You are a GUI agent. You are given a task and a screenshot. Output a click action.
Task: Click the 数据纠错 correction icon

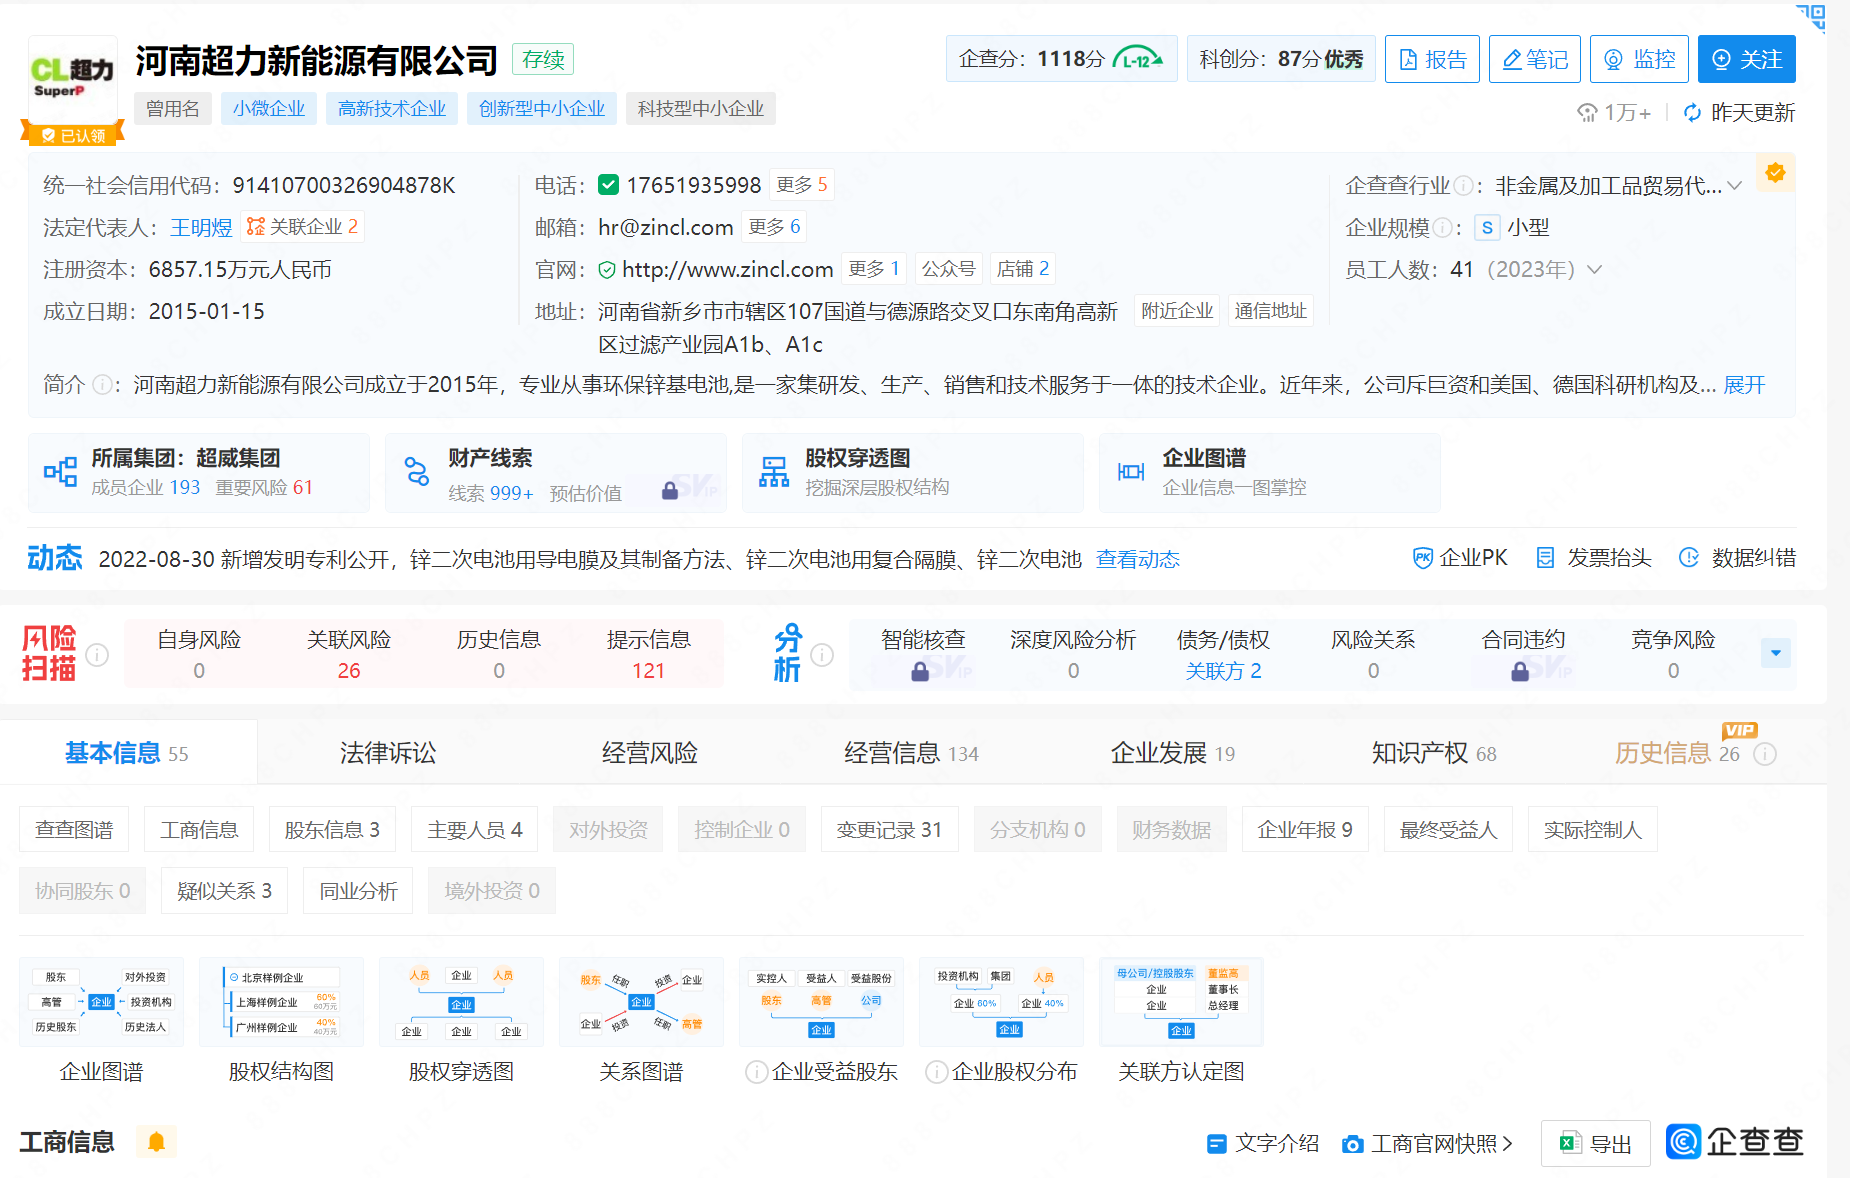pos(1689,558)
